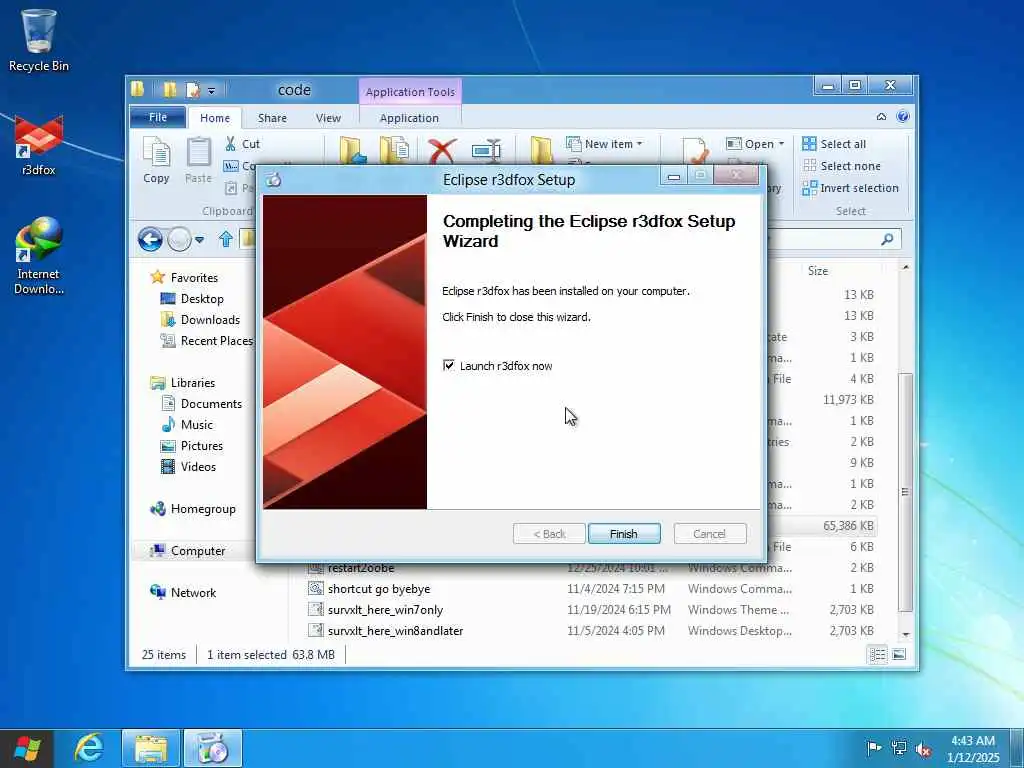The width and height of the screenshot is (1024, 768).
Task: Switch to large icons view in status bar
Action: 899,654
